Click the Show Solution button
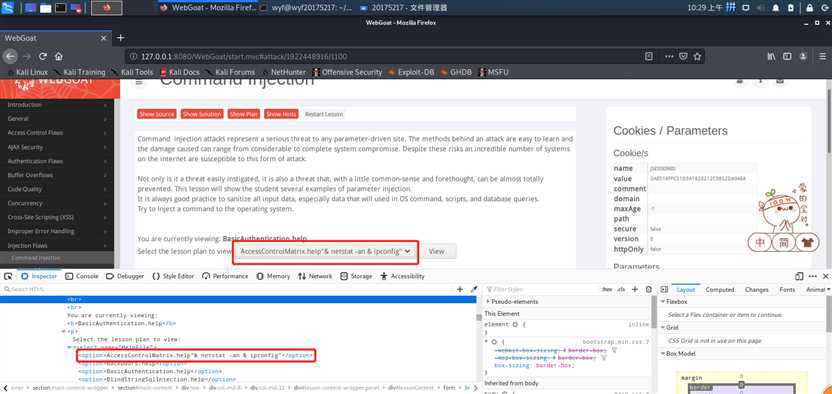Image resolution: width=832 pixels, height=394 pixels. pyautogui.click(x=202, y=114)
